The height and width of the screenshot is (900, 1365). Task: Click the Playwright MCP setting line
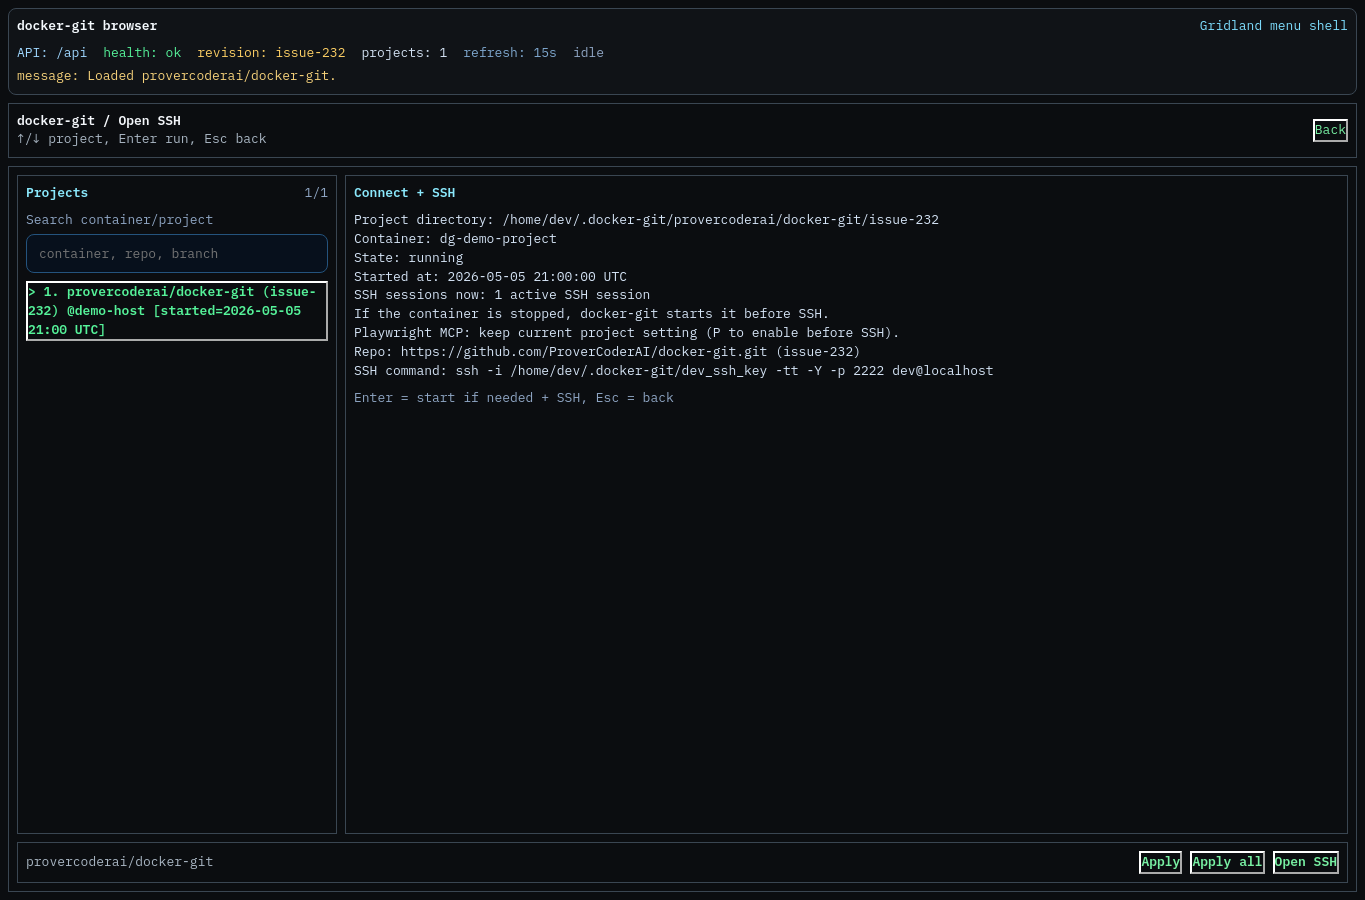coord(627,333)
